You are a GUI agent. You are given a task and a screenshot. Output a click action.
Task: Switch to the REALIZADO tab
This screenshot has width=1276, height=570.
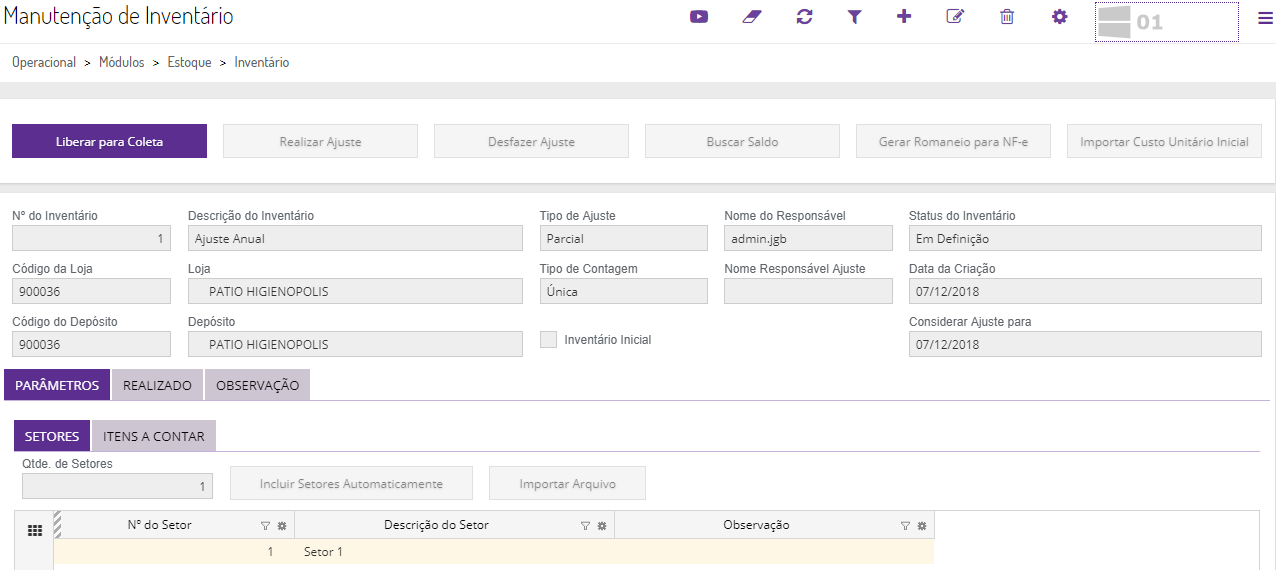(157, 385)
